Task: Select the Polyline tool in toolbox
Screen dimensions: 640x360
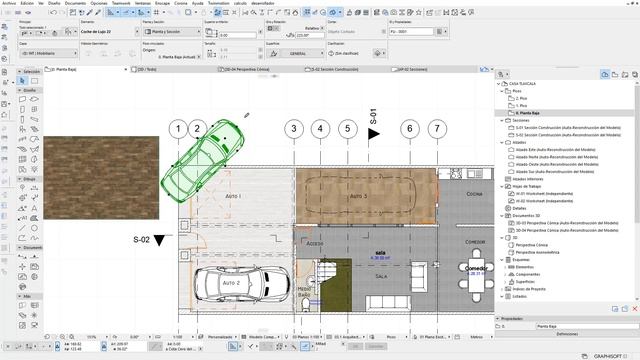Action: tap(22, 238)
